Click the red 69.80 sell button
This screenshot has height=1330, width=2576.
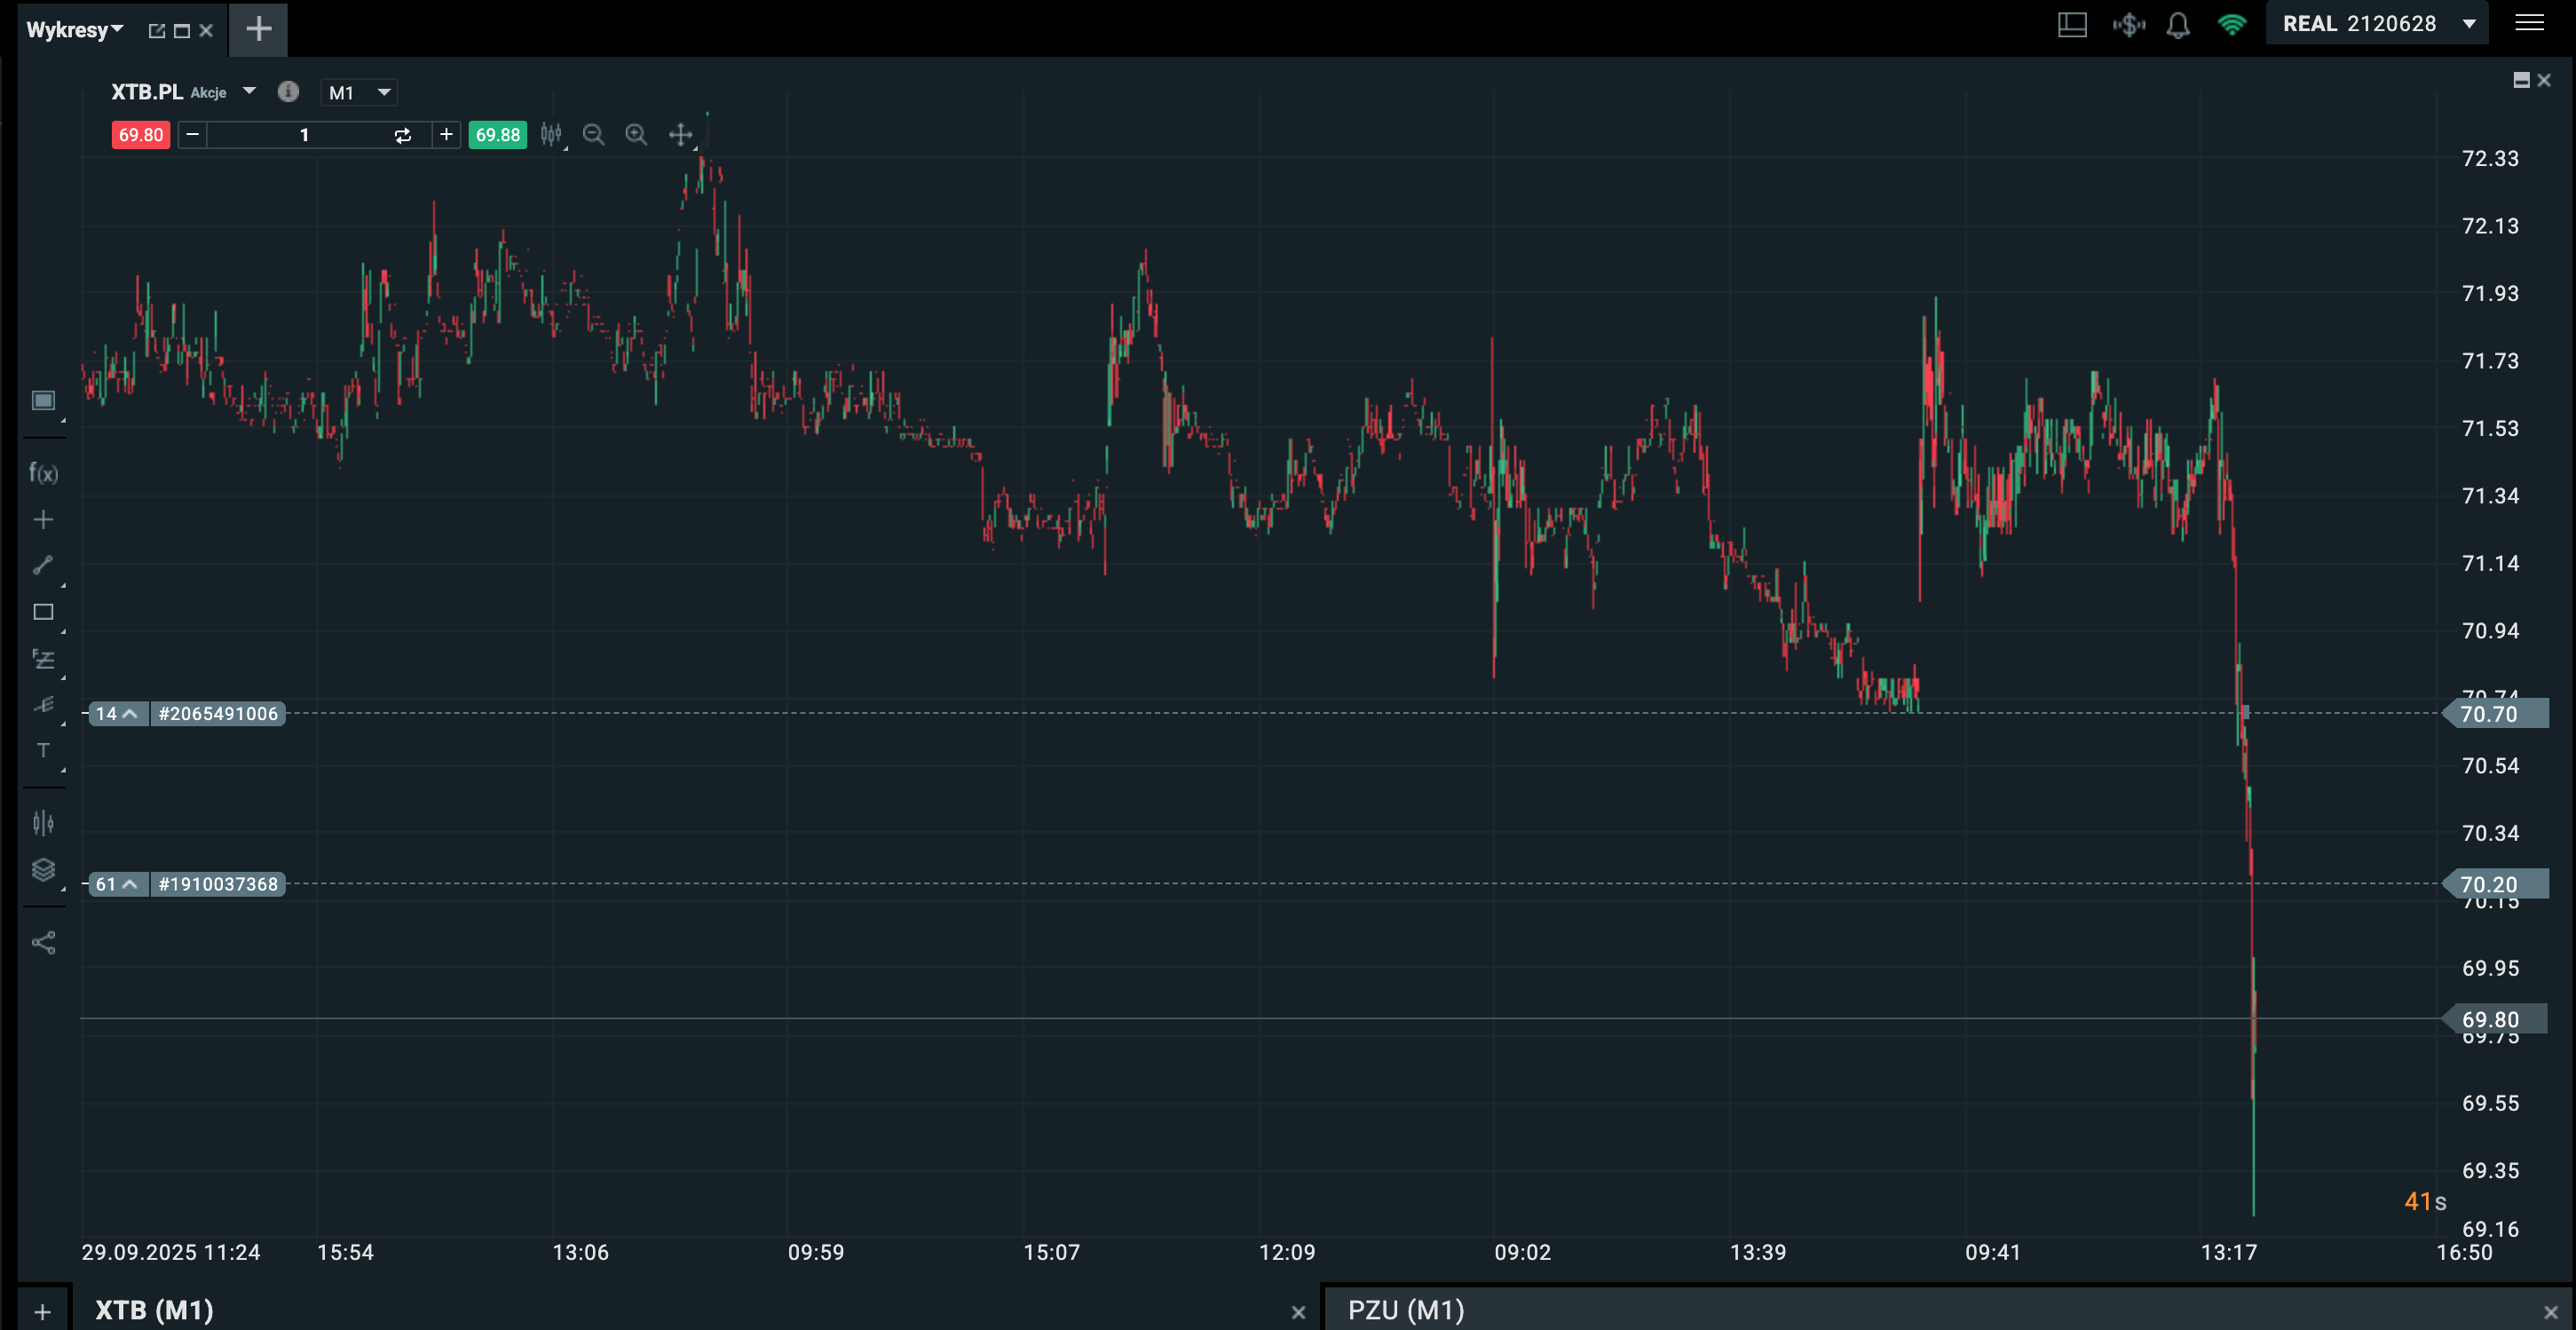click(141, 135)
